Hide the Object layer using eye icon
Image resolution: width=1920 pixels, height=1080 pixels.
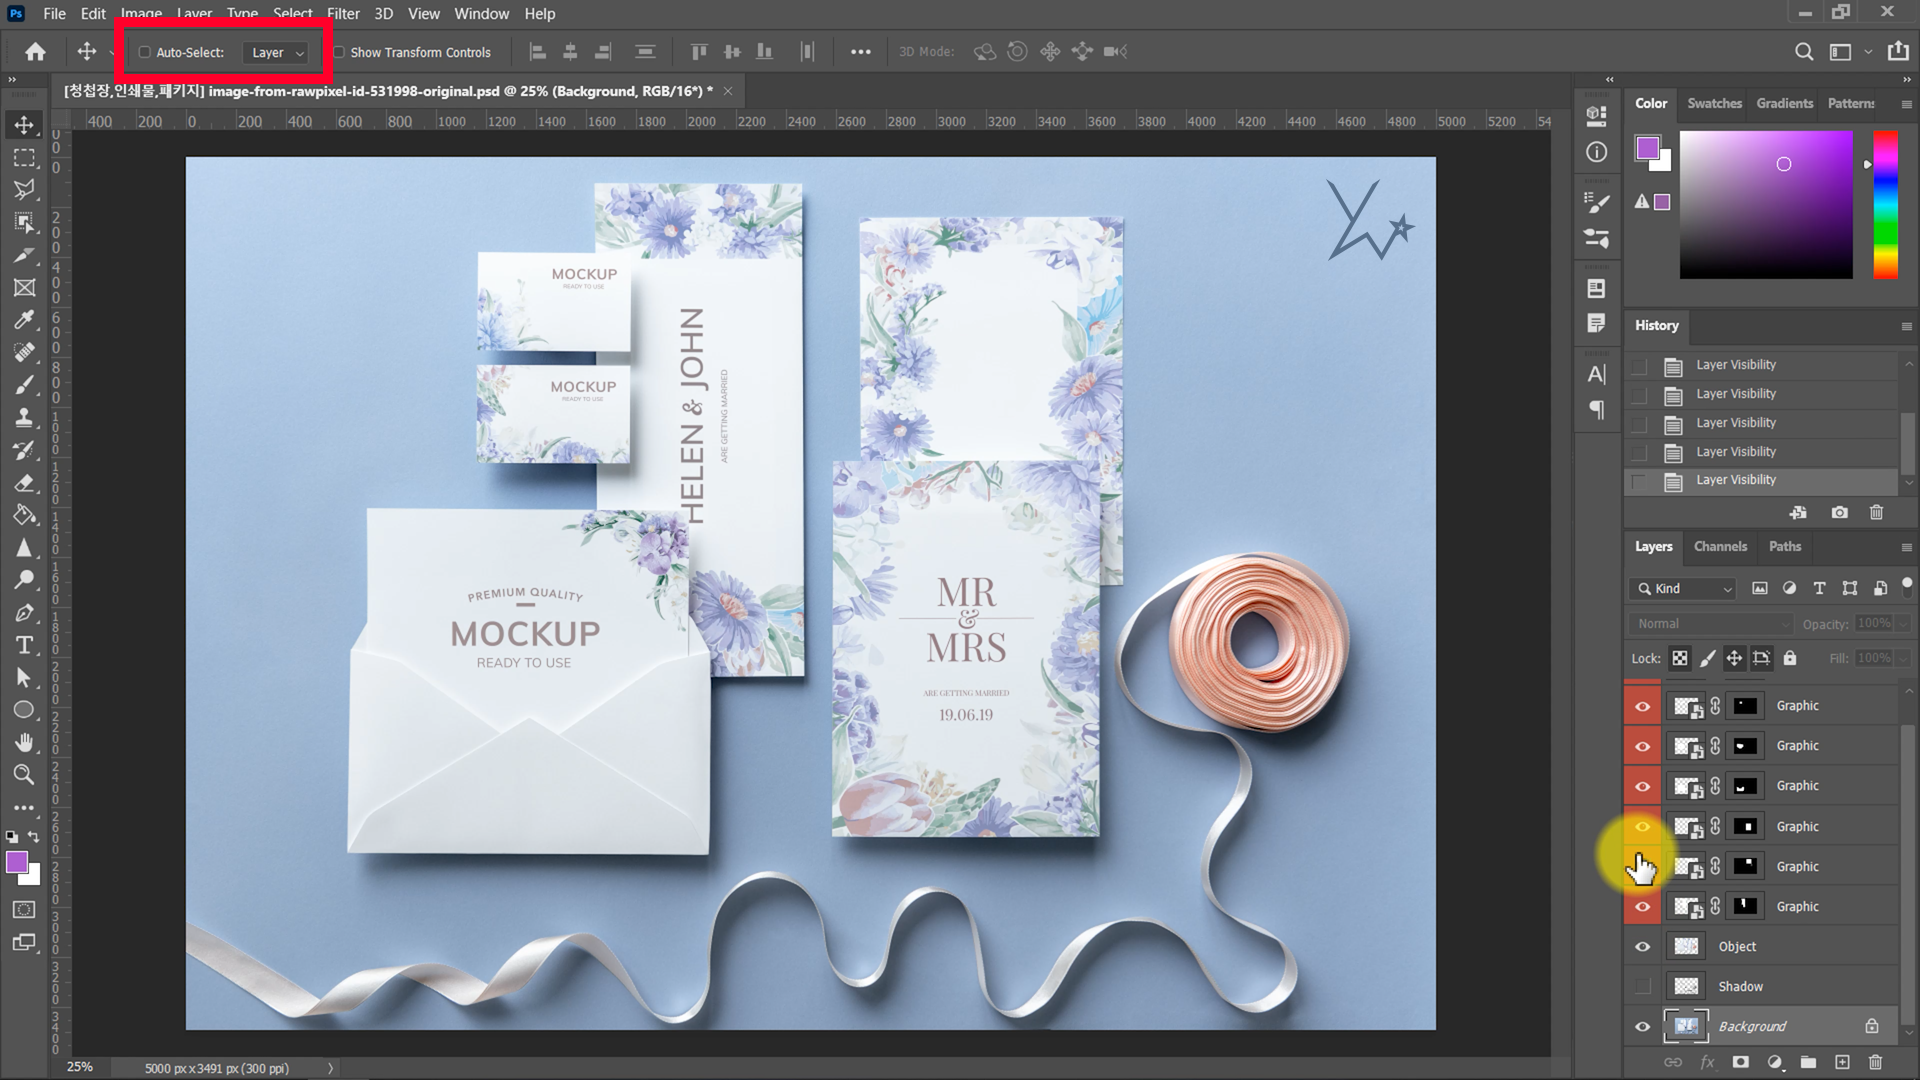(1642, 946)
